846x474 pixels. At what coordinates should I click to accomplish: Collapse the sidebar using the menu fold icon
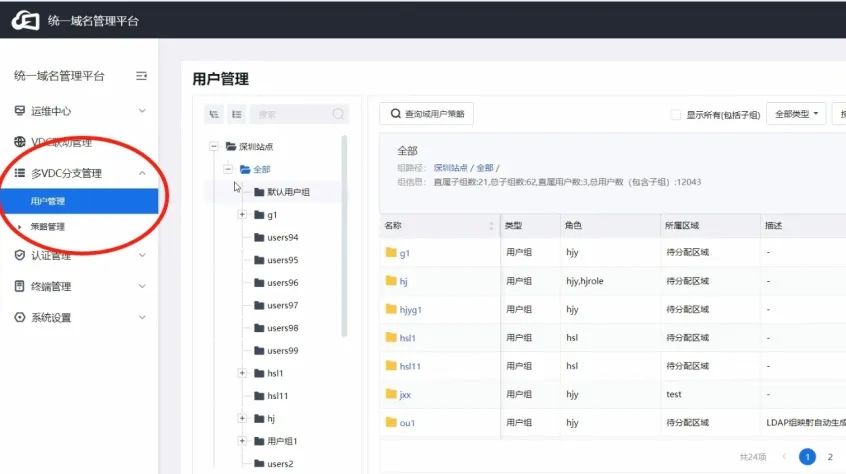click(x=141, y=76)
